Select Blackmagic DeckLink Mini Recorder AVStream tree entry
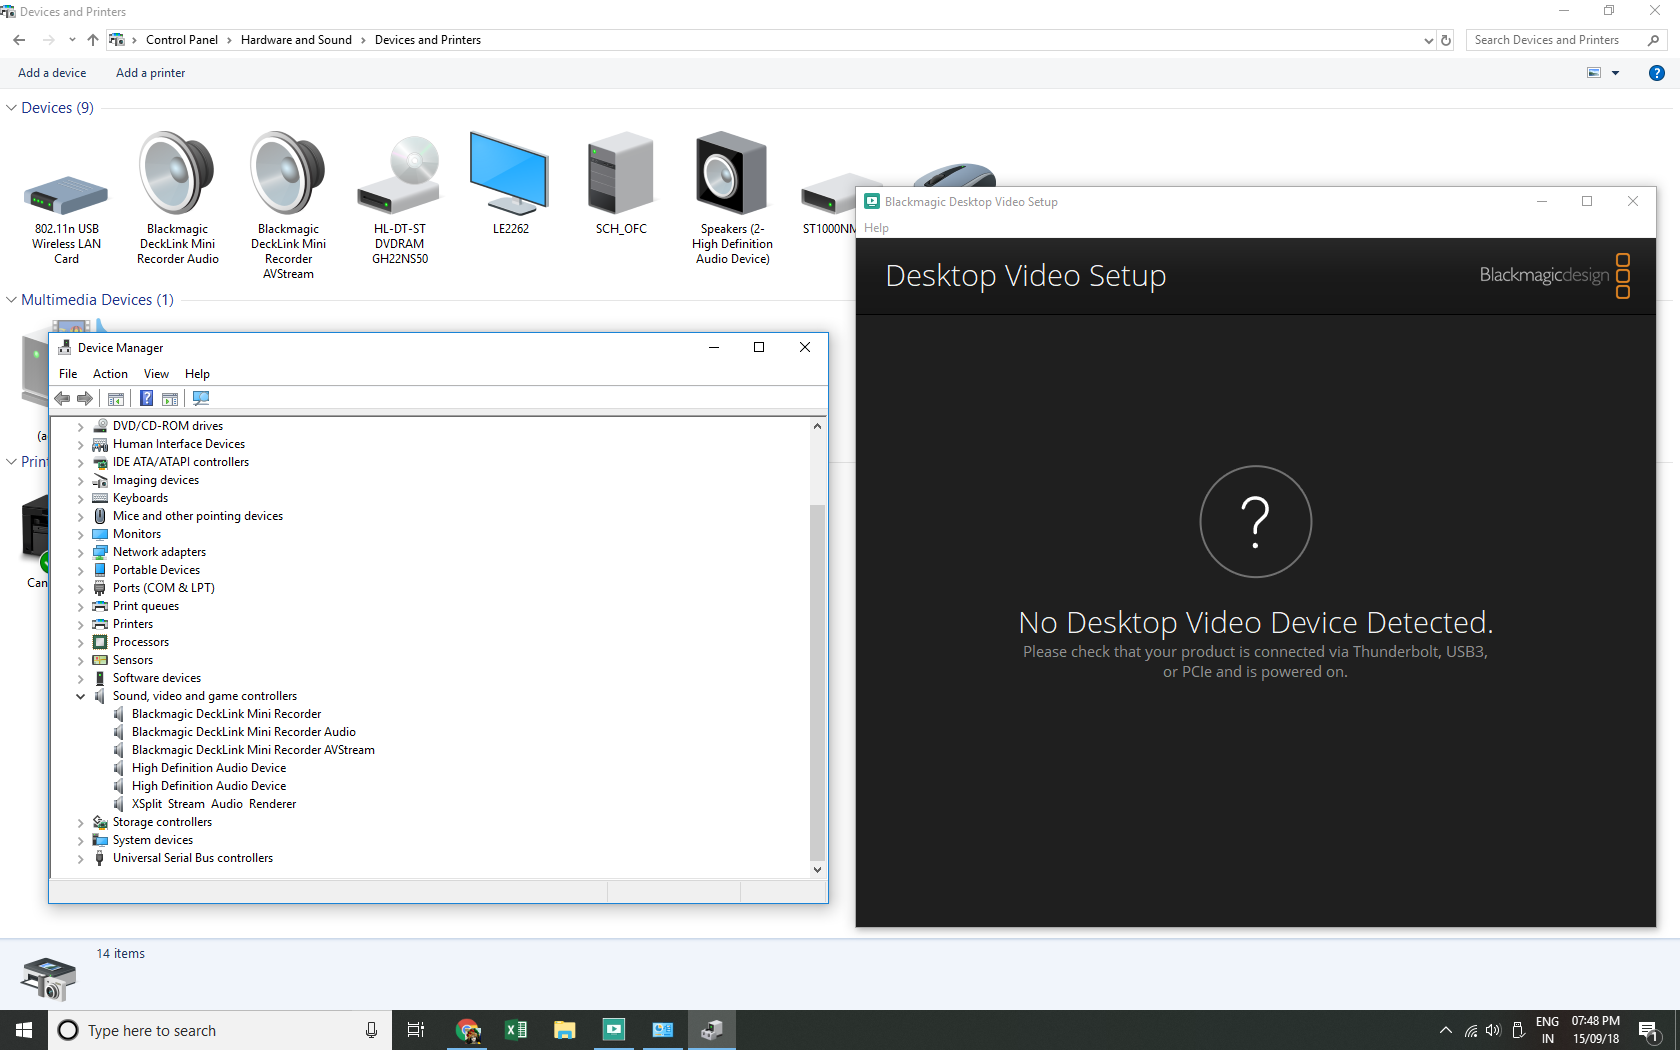Screen dimensions: 1680x1050 click(x=253, y=750)
